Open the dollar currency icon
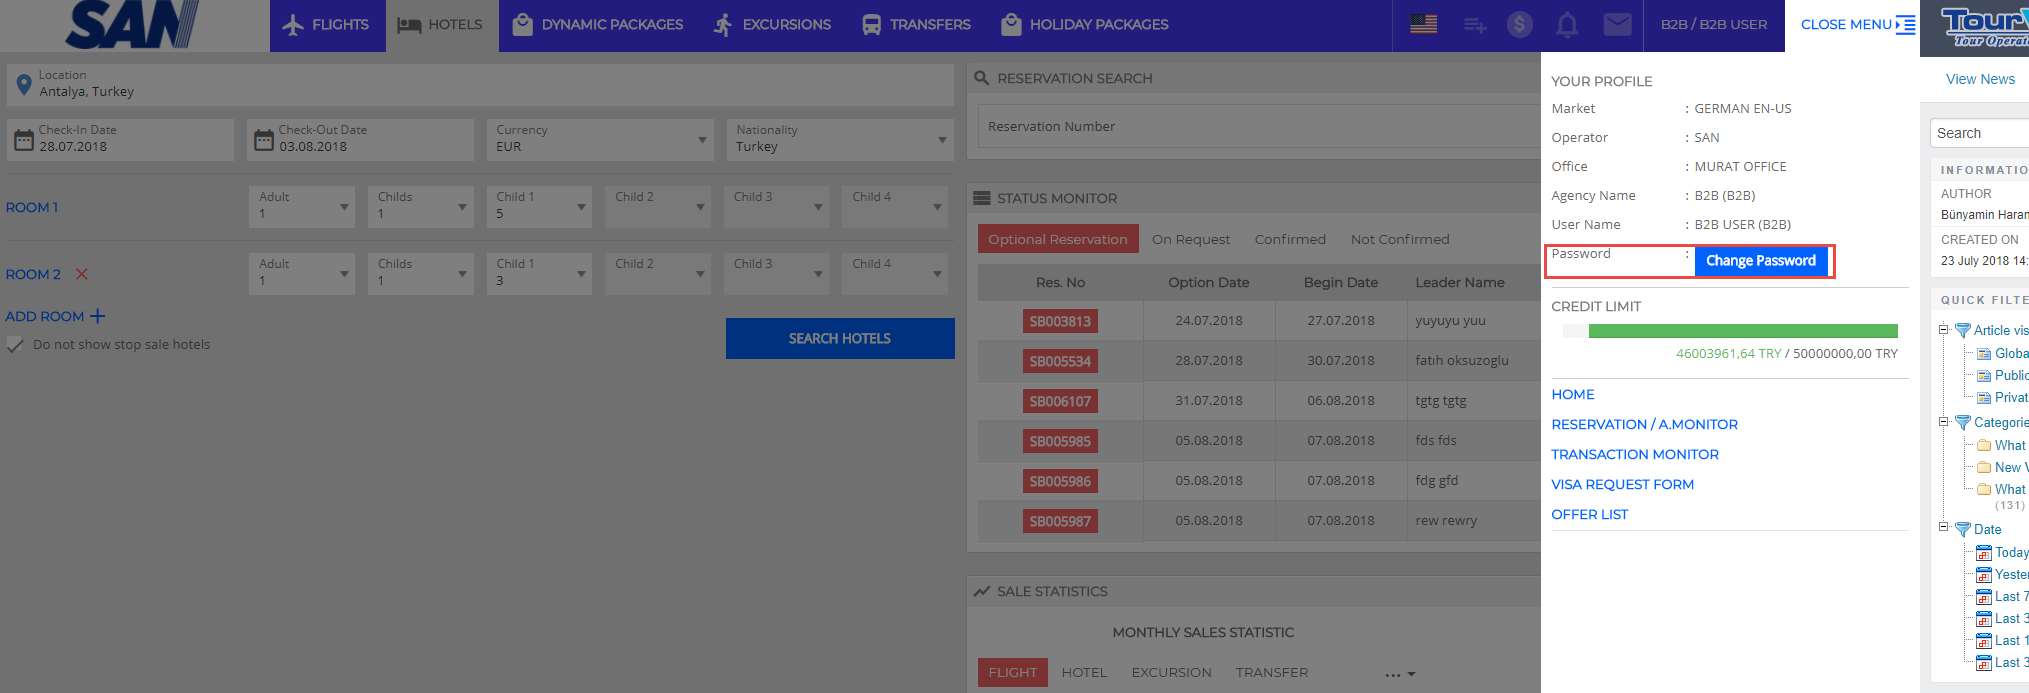Image resolution: width=2029 pixels, height=693 pixels. [x=1519, y=24]
